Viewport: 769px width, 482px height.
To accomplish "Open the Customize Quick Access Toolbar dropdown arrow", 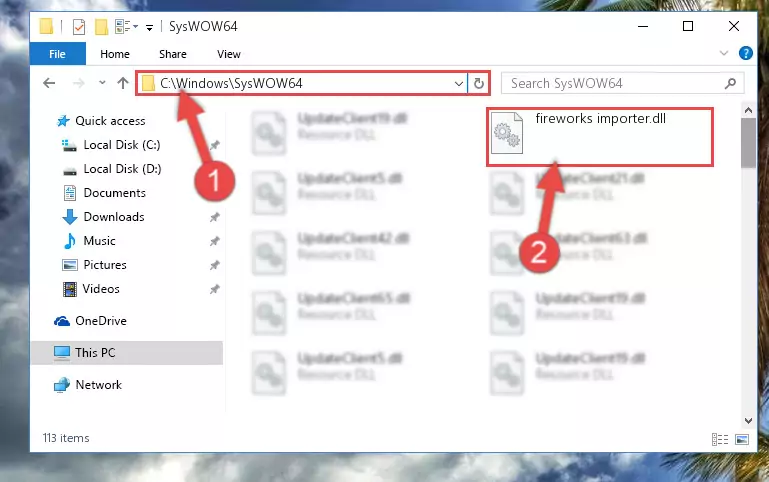I will pos(149,27).
